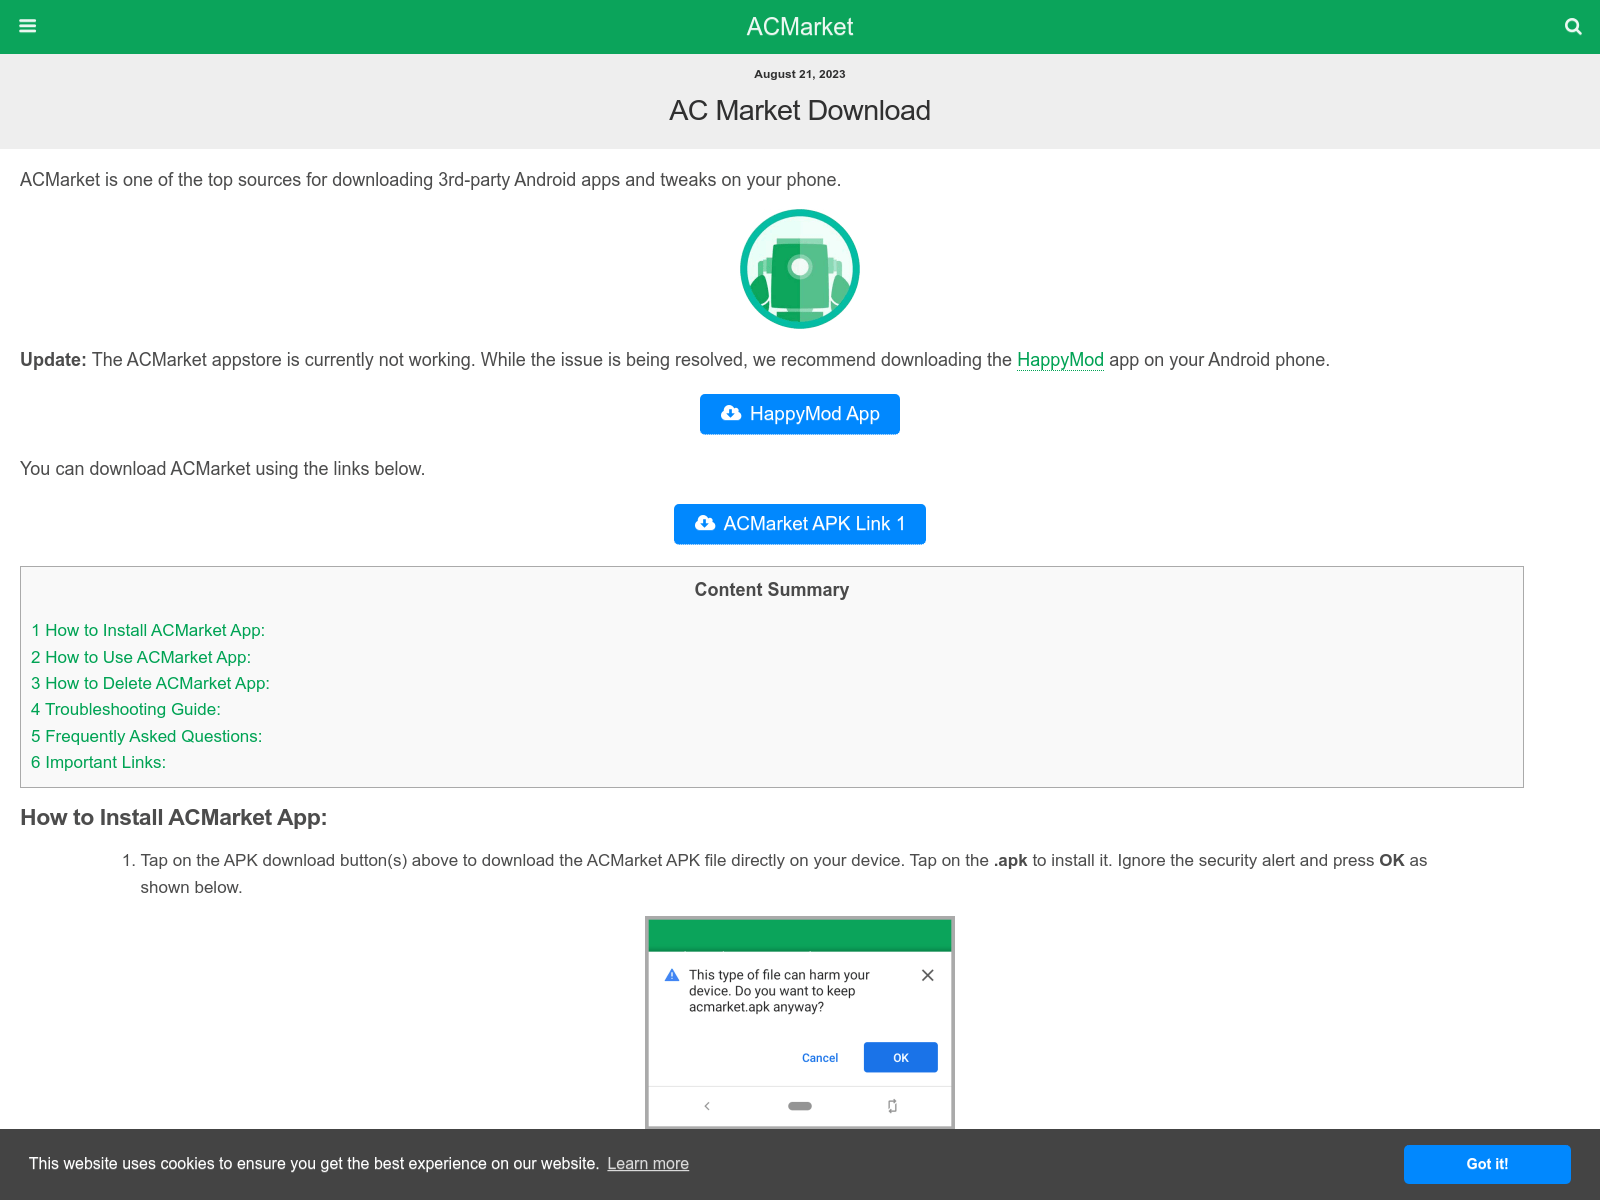
Task: Jump to How to Delete ACMarket App
Action: point(150,683)
